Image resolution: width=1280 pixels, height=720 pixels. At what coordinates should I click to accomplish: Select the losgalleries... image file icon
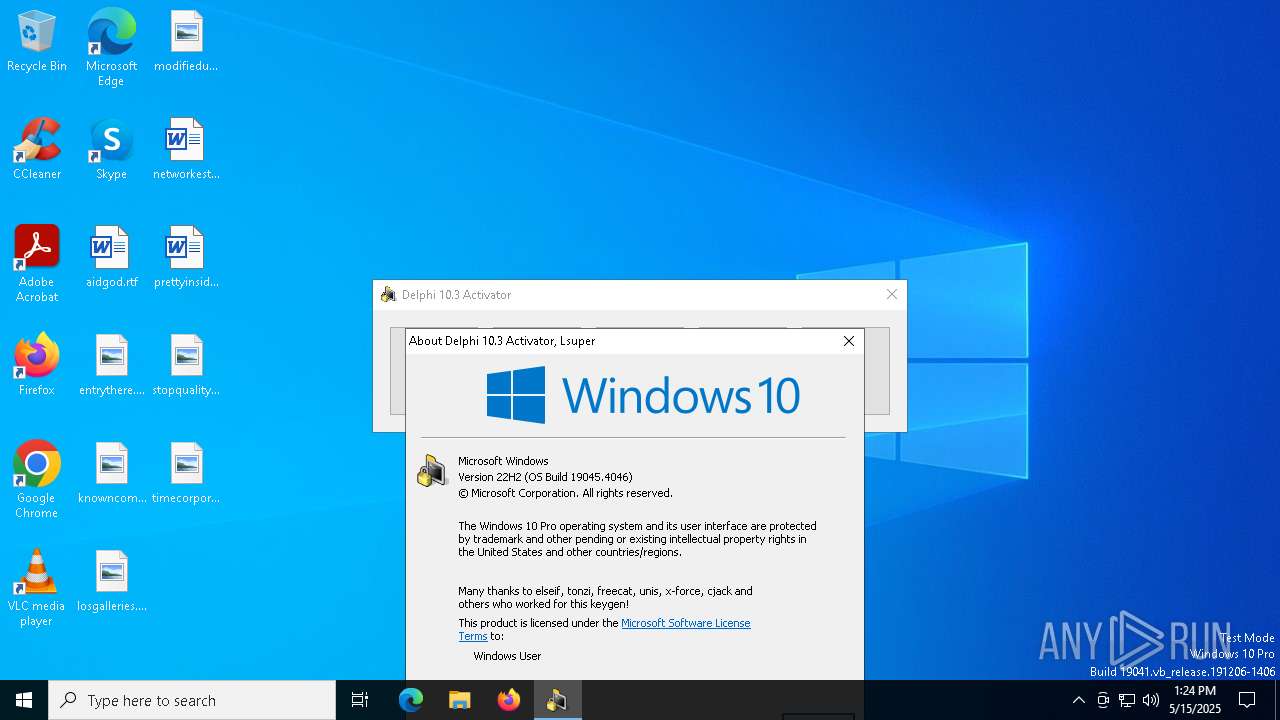[x=111, y=582]
